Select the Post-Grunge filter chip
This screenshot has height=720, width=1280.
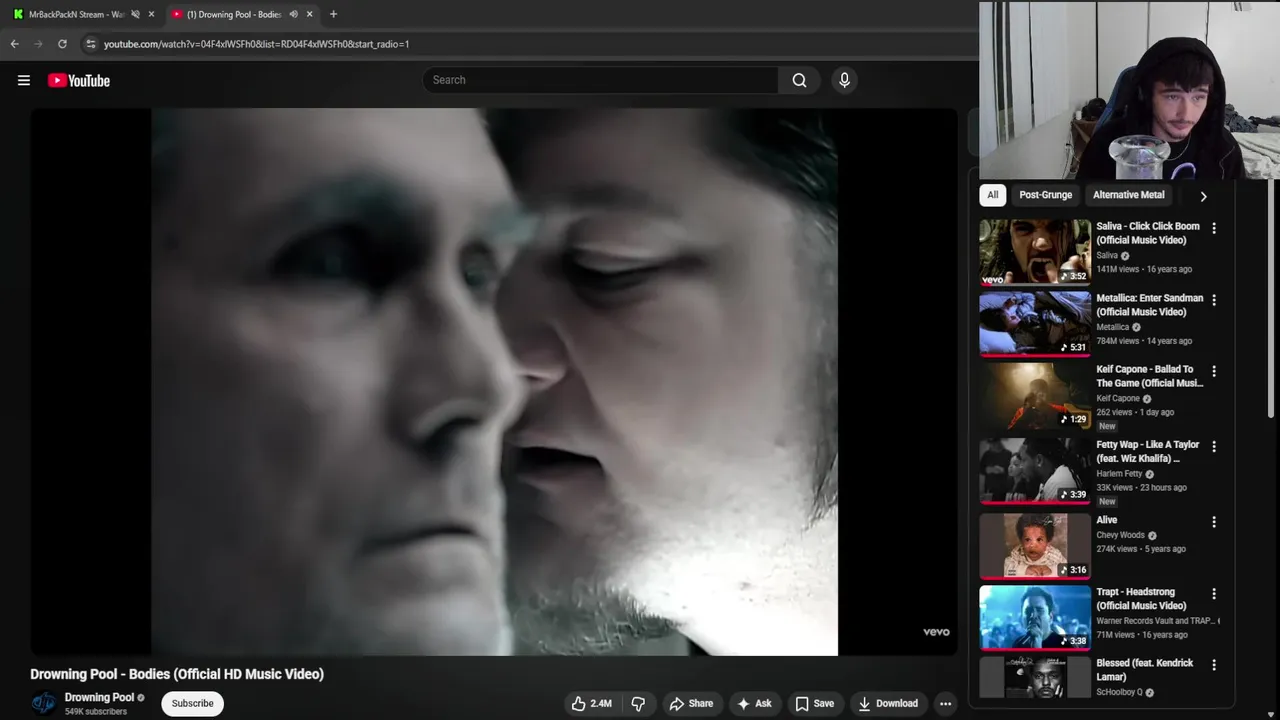pos(1045,195)
